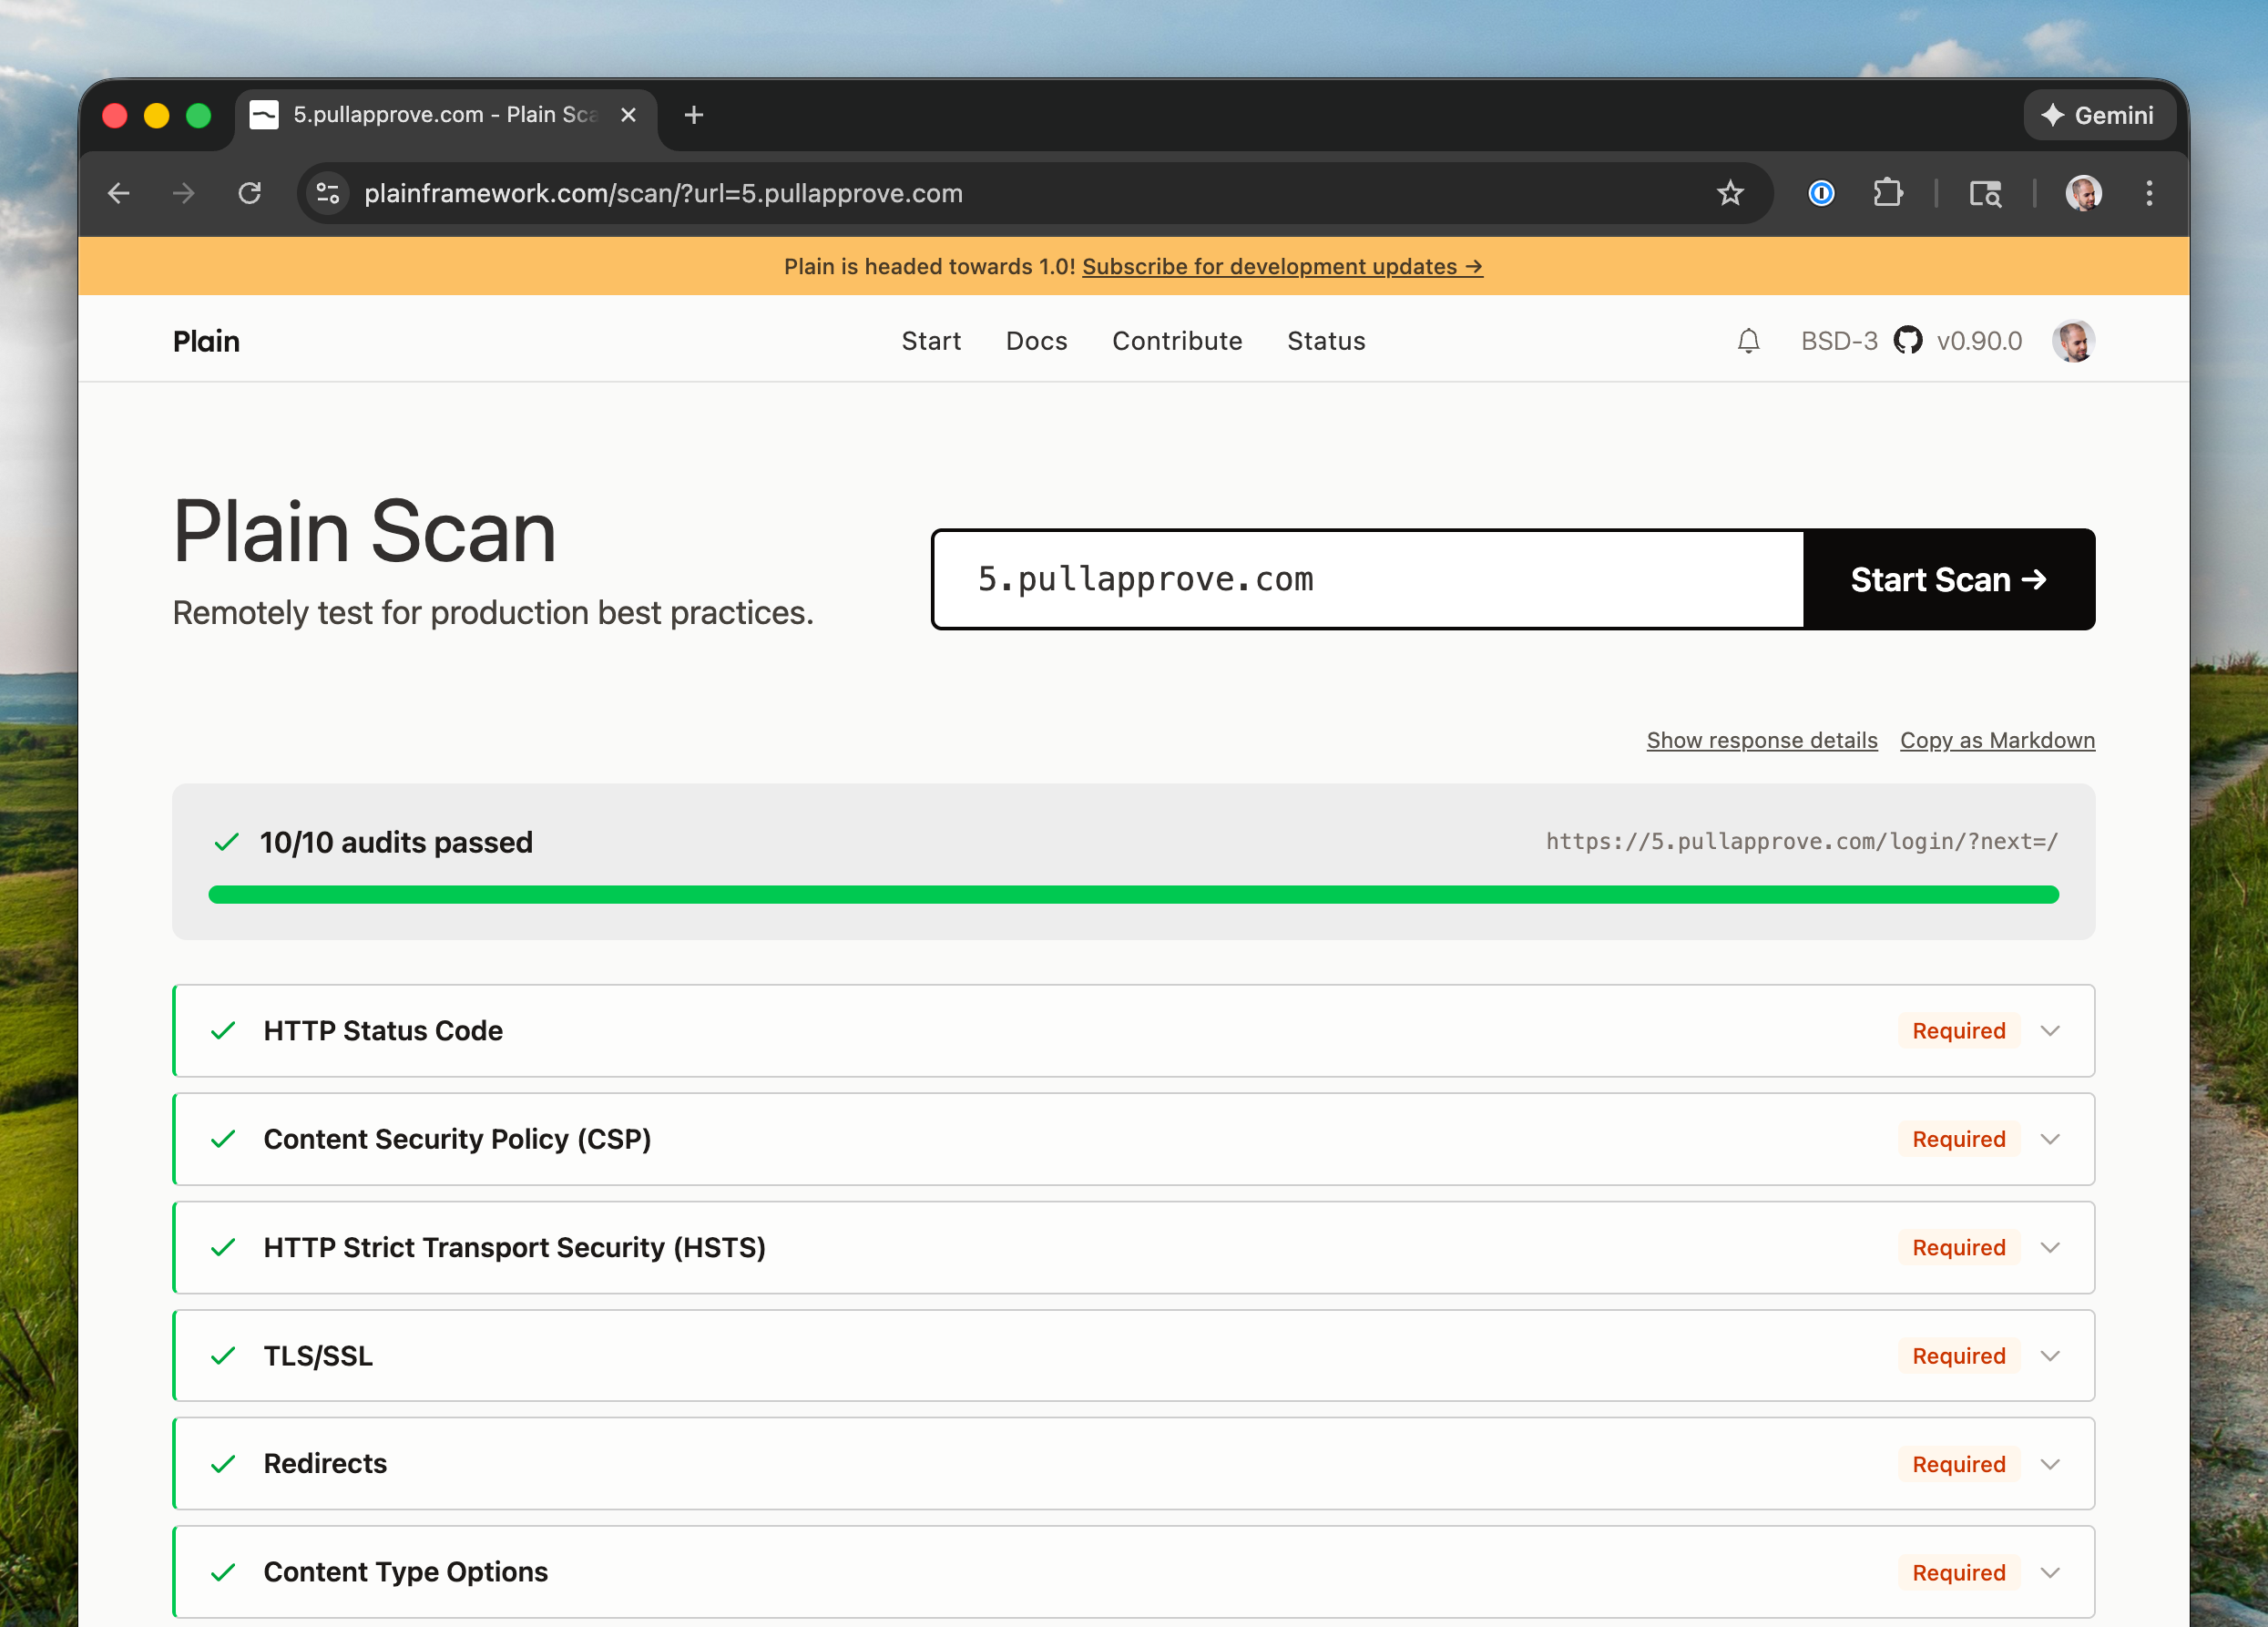Open the Docs navigation item
The image size is (2268, 1627).
point(1036,341)
